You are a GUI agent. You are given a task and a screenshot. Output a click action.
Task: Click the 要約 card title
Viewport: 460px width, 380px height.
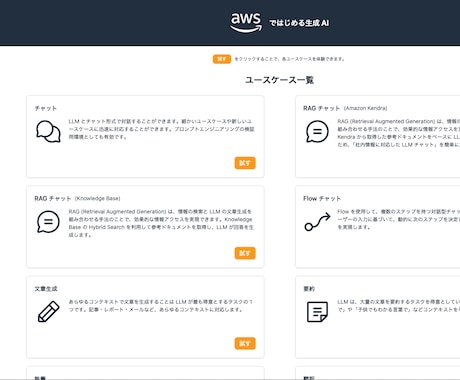click(309, 289)
